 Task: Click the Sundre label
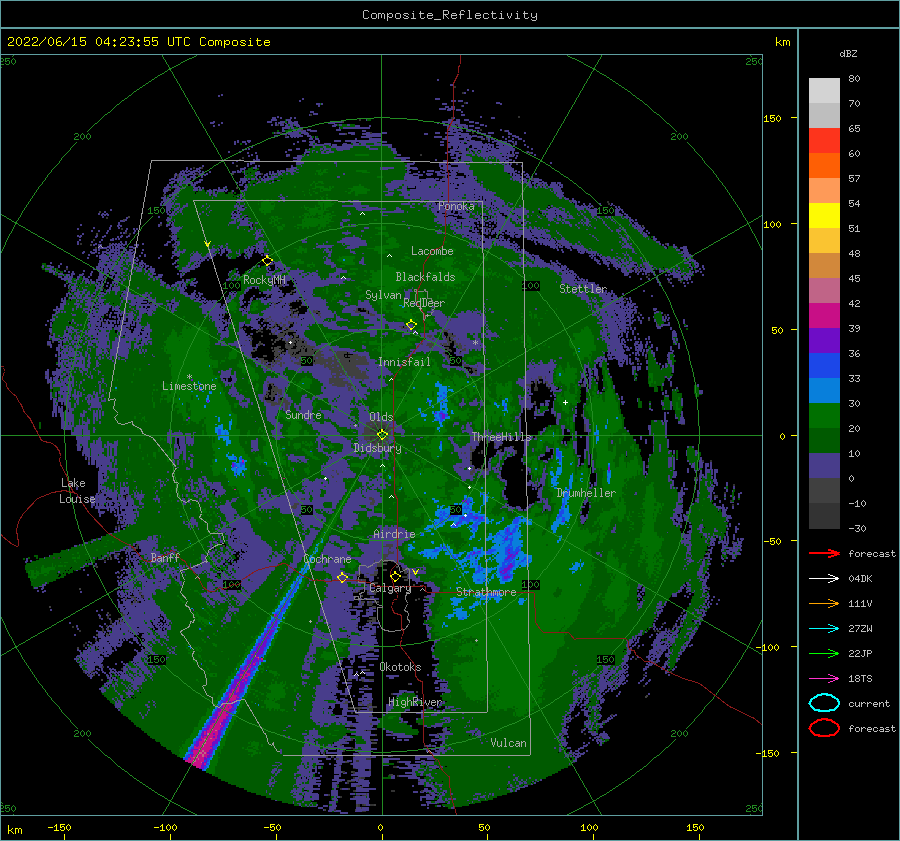[x=303, y=414]
